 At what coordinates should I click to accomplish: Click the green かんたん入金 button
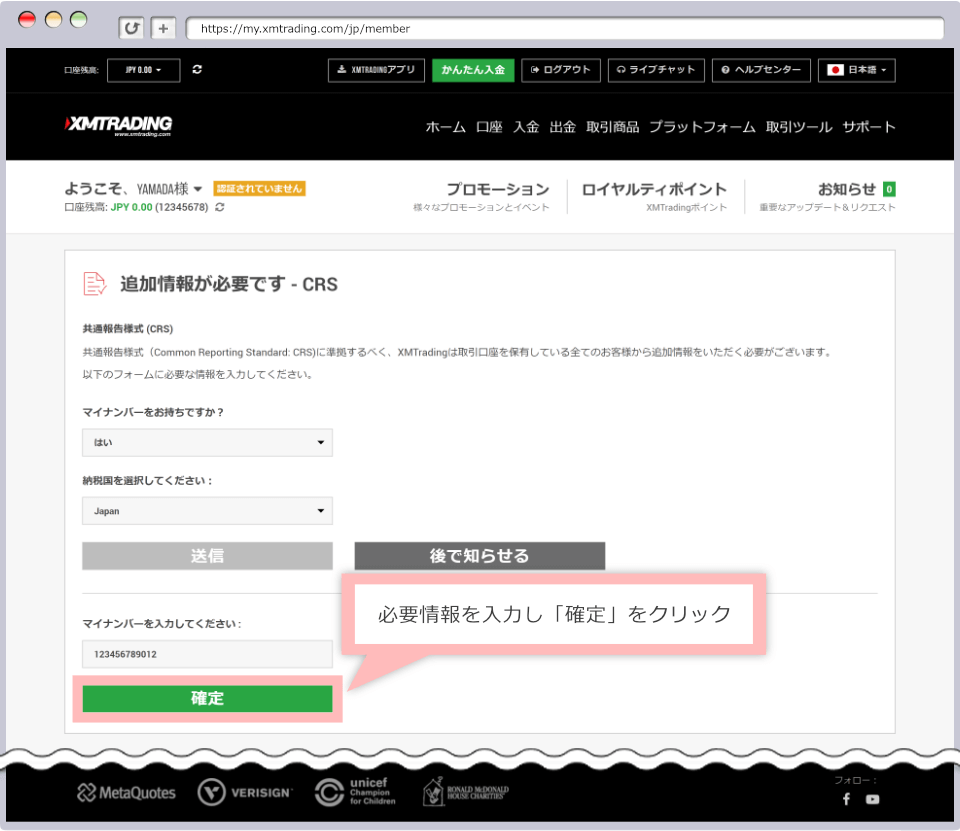[x=473, y=70]
